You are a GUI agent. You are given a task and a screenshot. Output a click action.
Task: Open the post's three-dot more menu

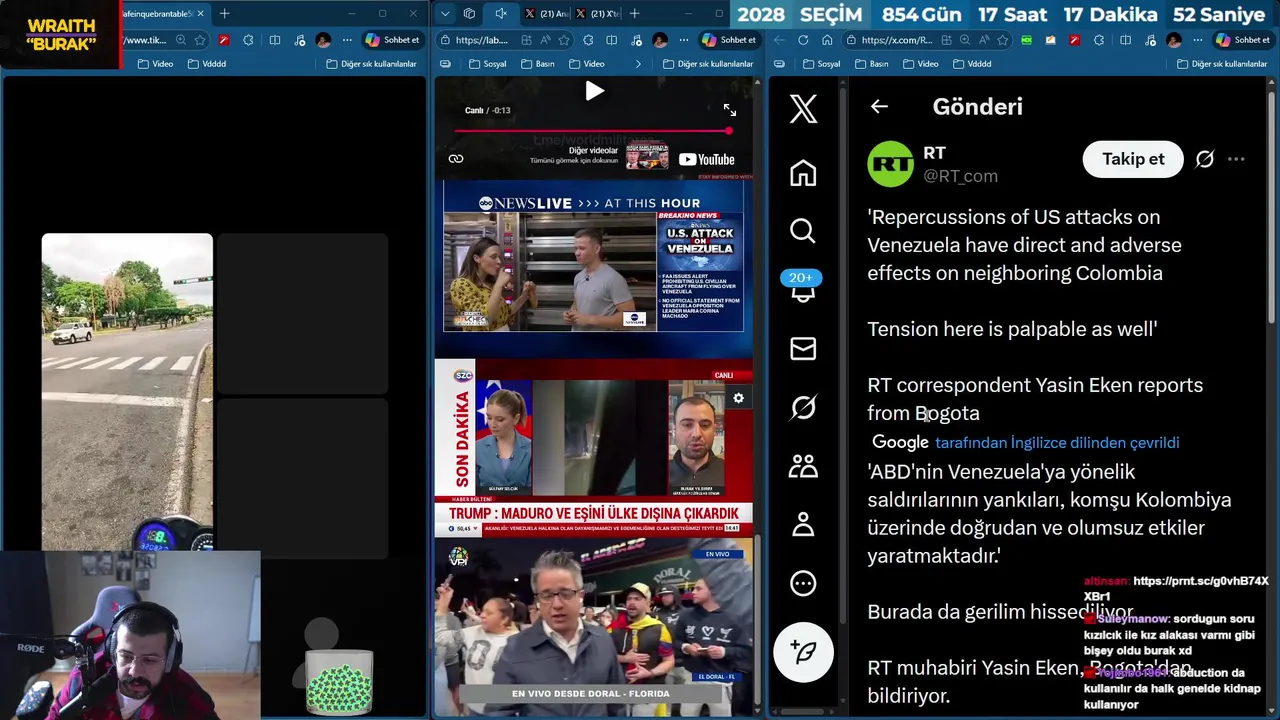pyautogui.click(x=1236, y=159)
